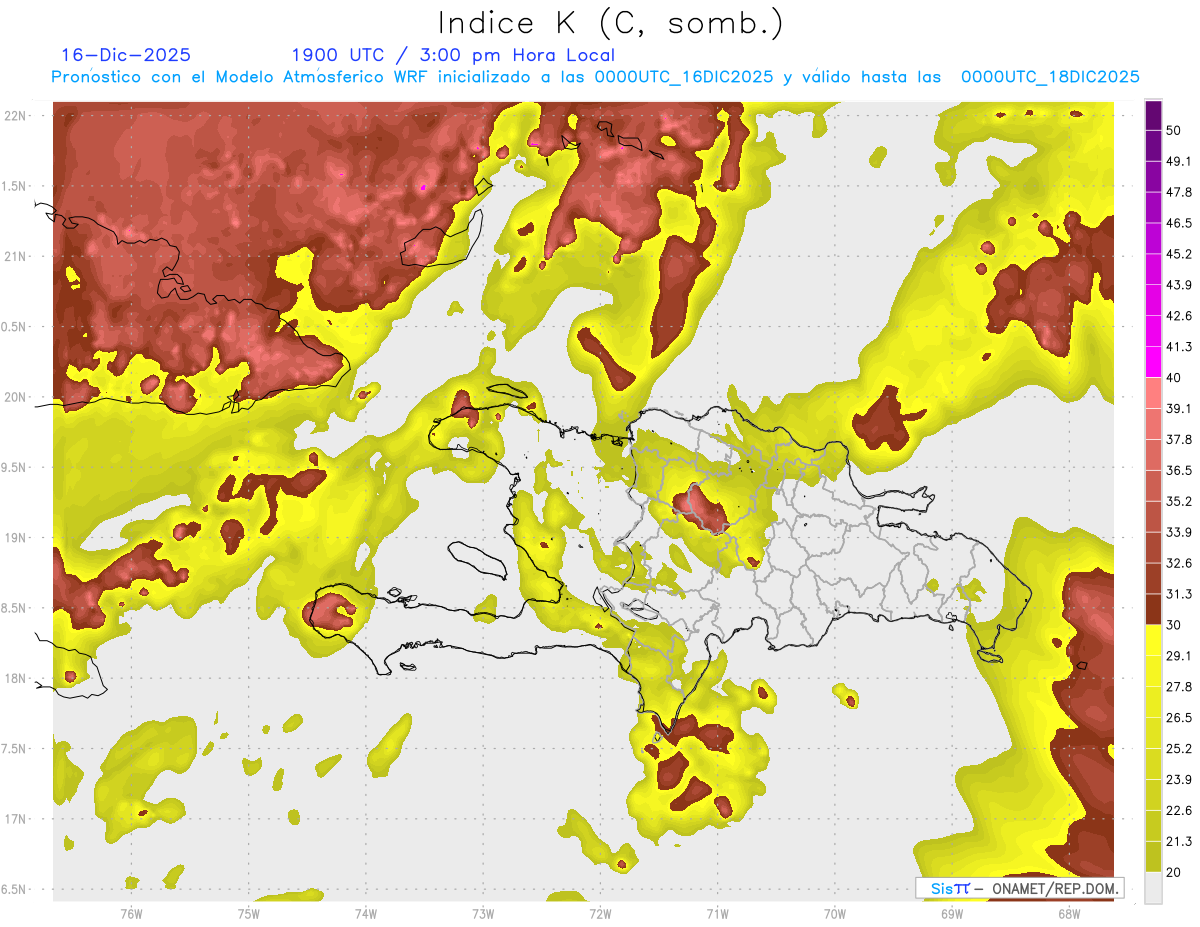Select the colorbar value "47.8"
Image resolution: width=1200 pixels, height=927 pixels.
pos(1178,192)
